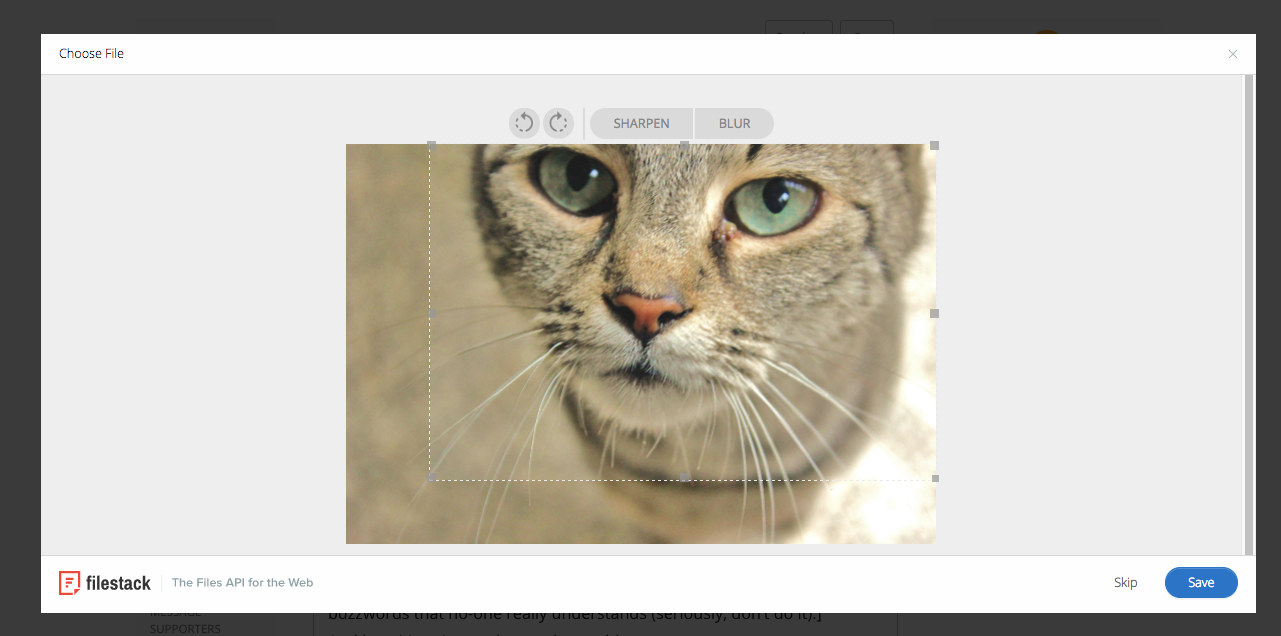Apply the SHARPEN filter
Screen dimensions: 1281x636
coord(641,123)
